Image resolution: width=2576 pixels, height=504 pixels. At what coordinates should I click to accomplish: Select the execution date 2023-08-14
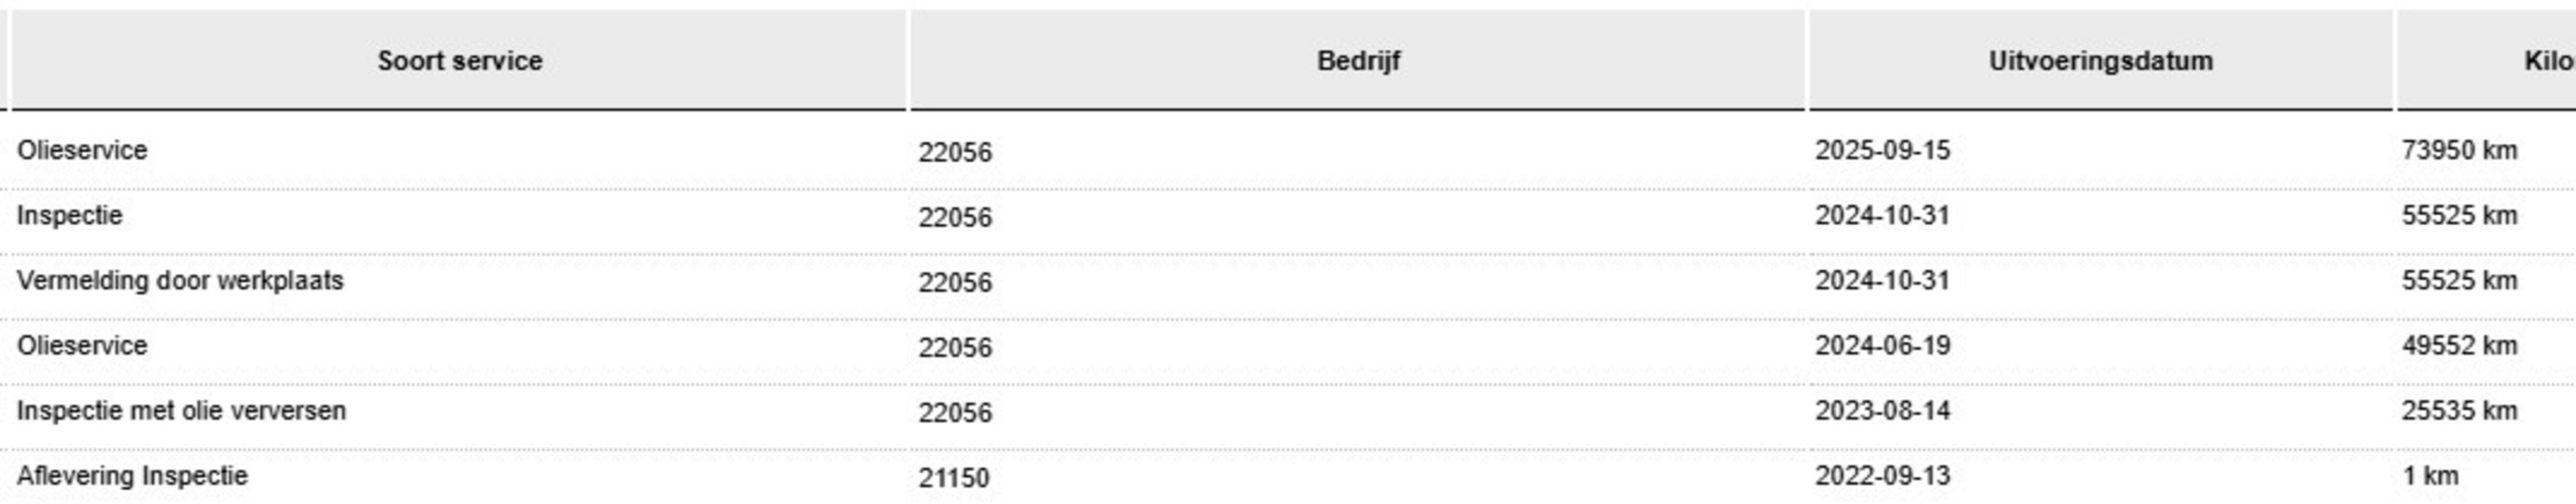(1882, 411)
